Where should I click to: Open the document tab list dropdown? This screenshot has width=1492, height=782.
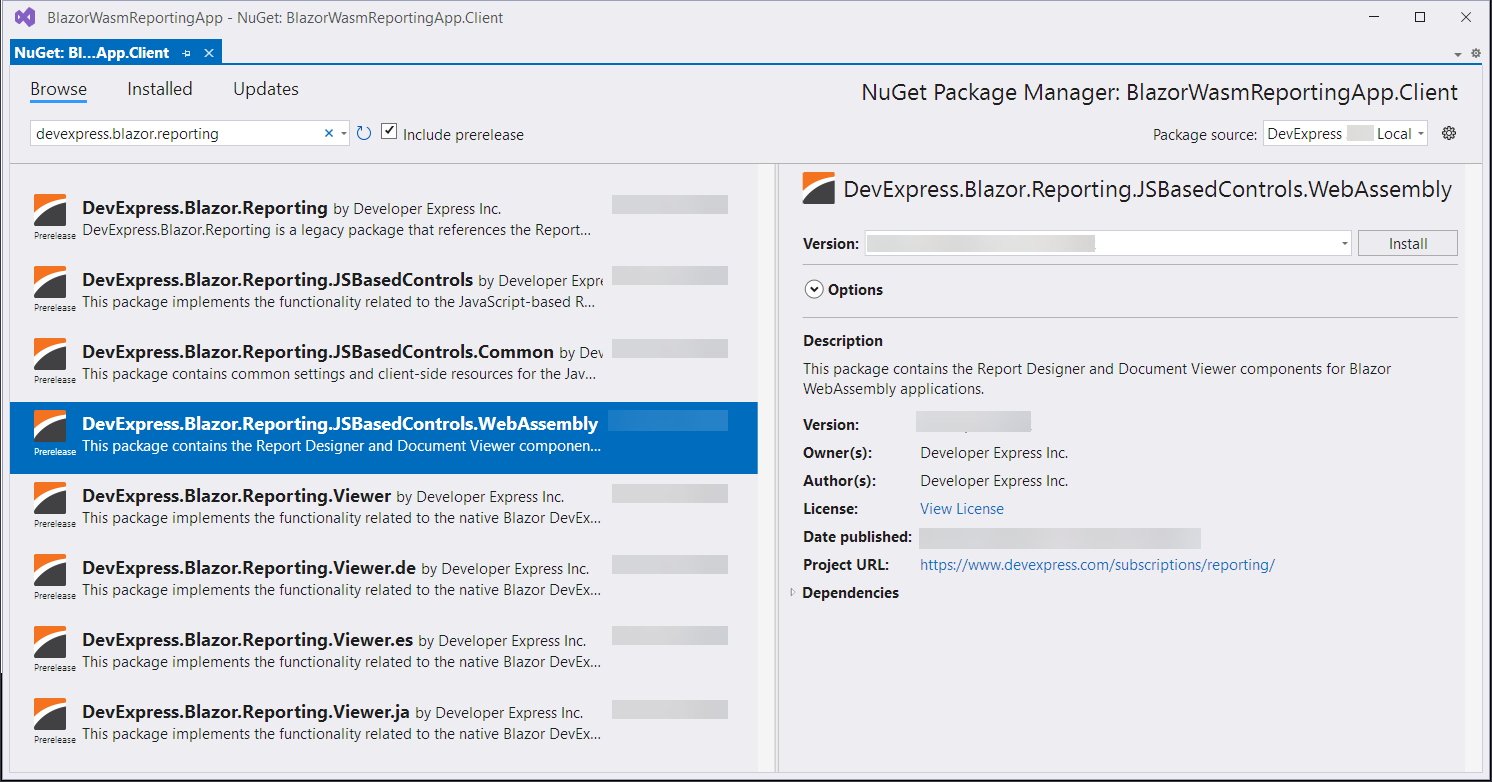pyautogui.click(x=1458, y=54)
